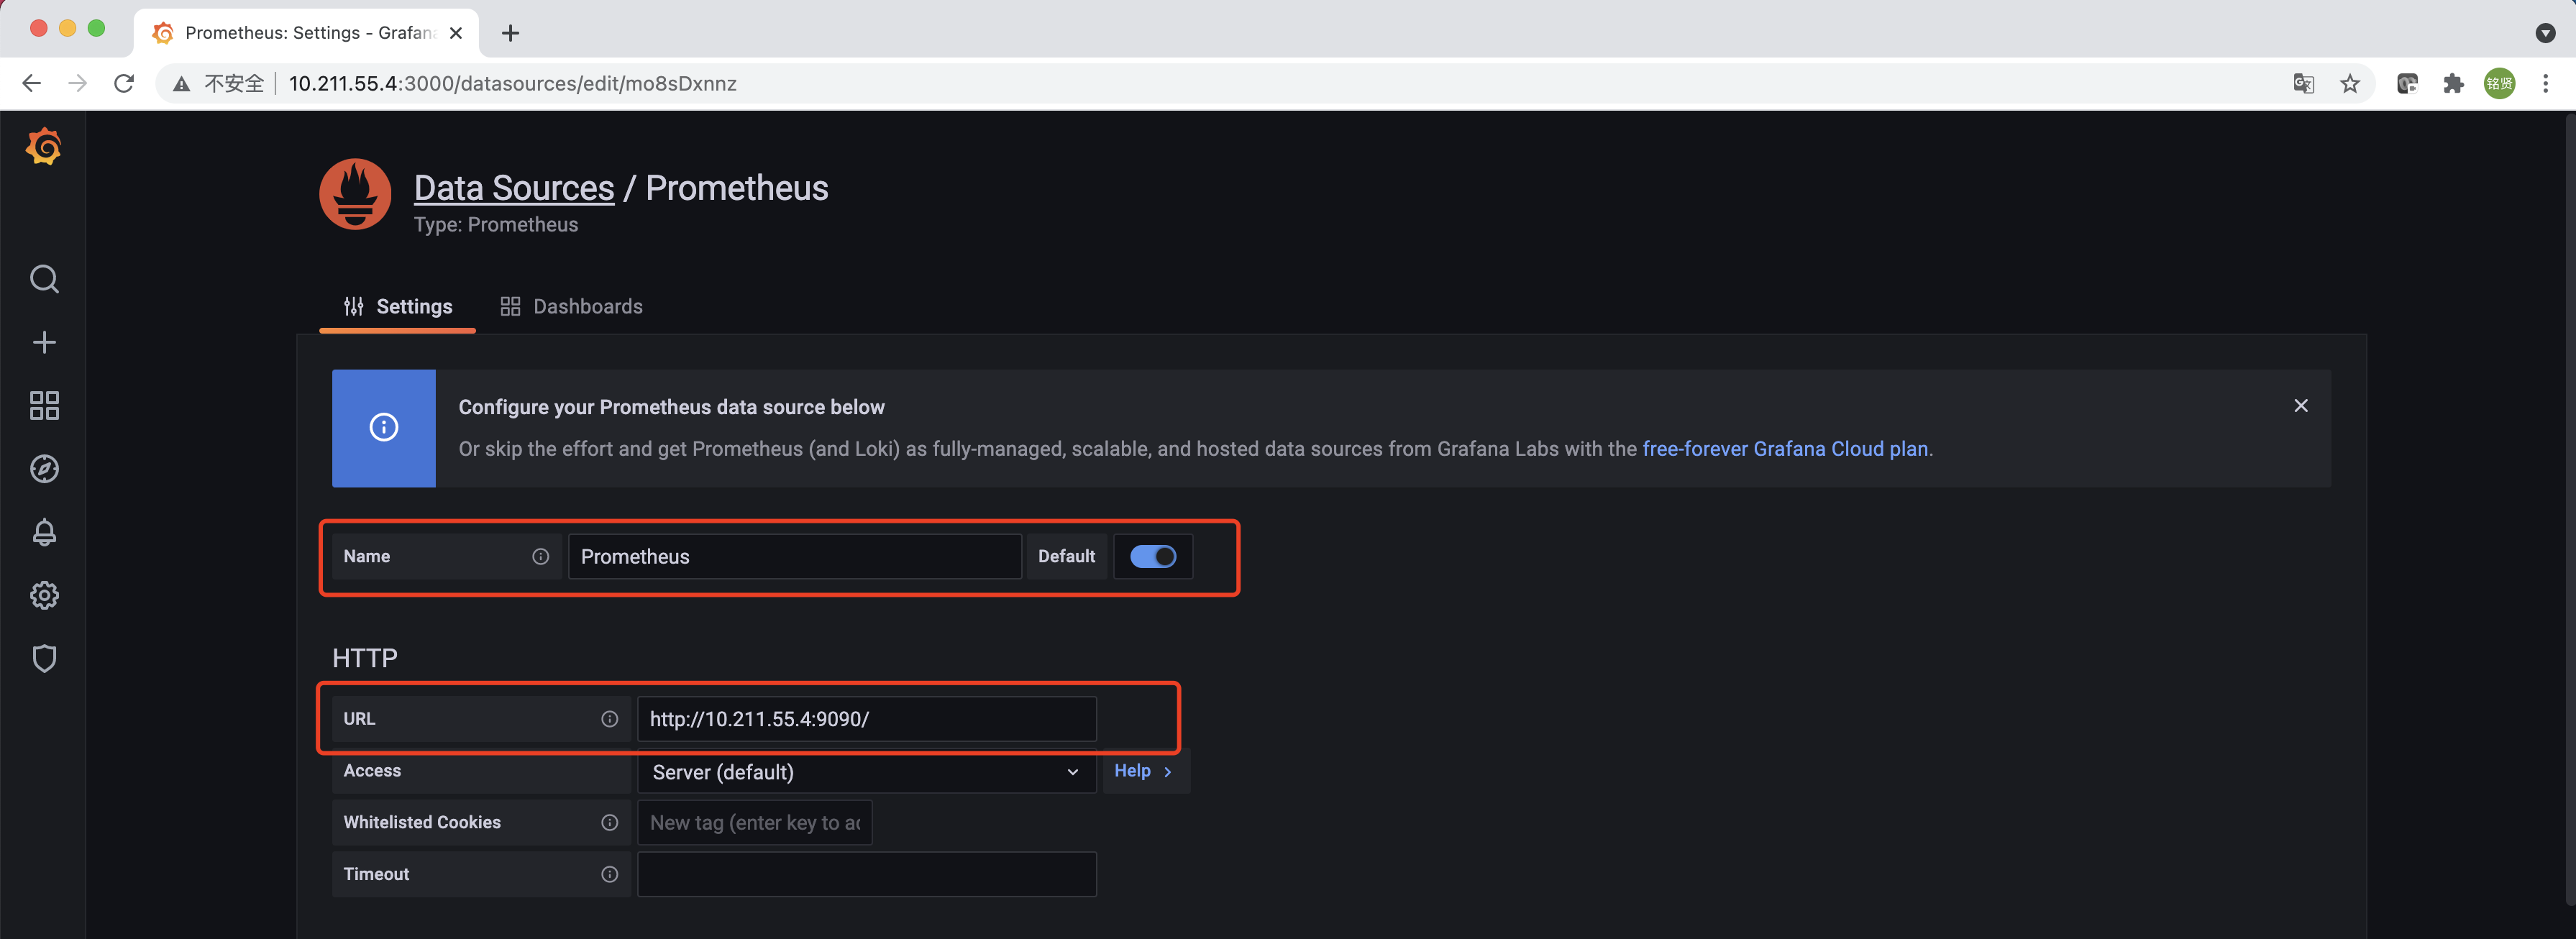Open the Explore compass sidebar icon
Image resolution: width=2576 pixels, height=939 pixels.
[x=44, y=468]
